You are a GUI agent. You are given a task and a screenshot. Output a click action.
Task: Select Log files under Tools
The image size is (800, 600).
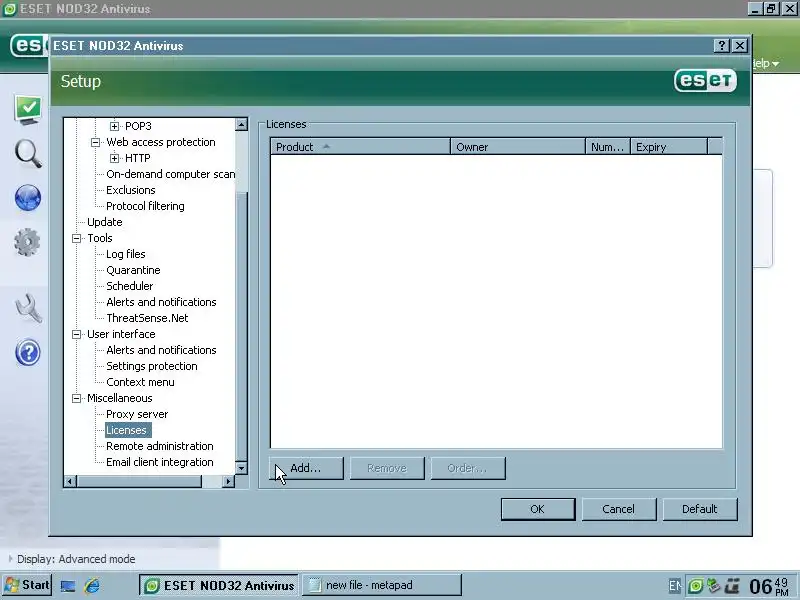tap(126, 254)
